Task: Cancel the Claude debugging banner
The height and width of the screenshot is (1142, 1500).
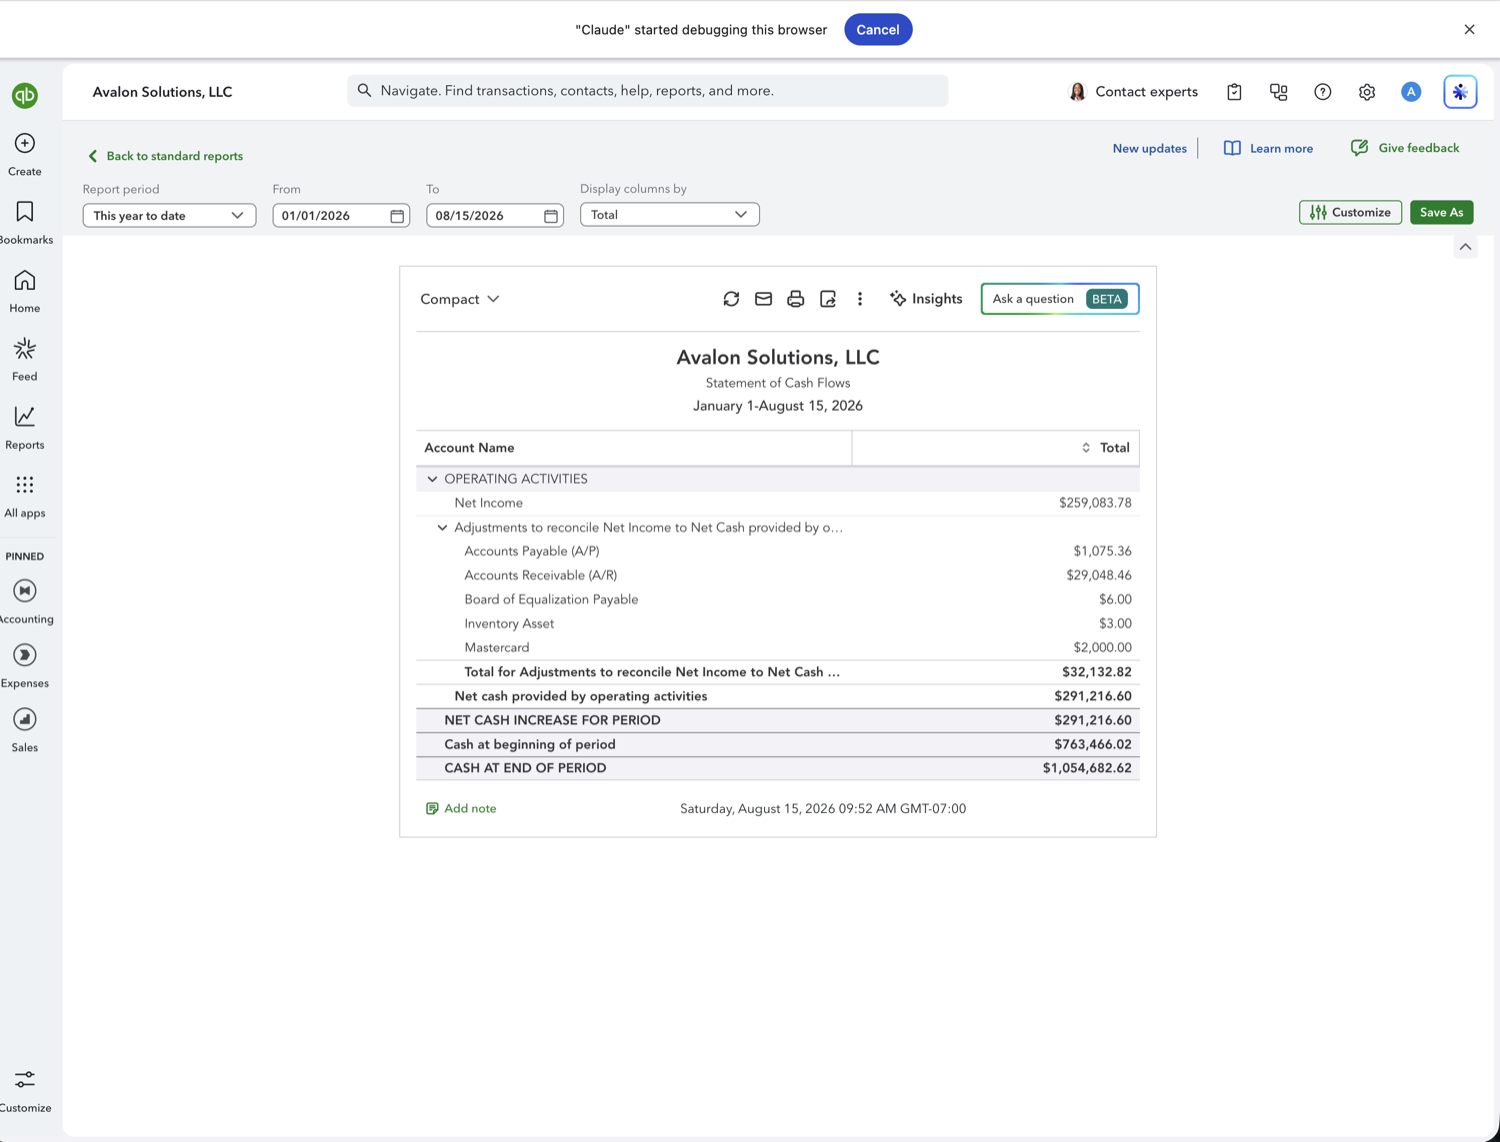Action: 877,30
